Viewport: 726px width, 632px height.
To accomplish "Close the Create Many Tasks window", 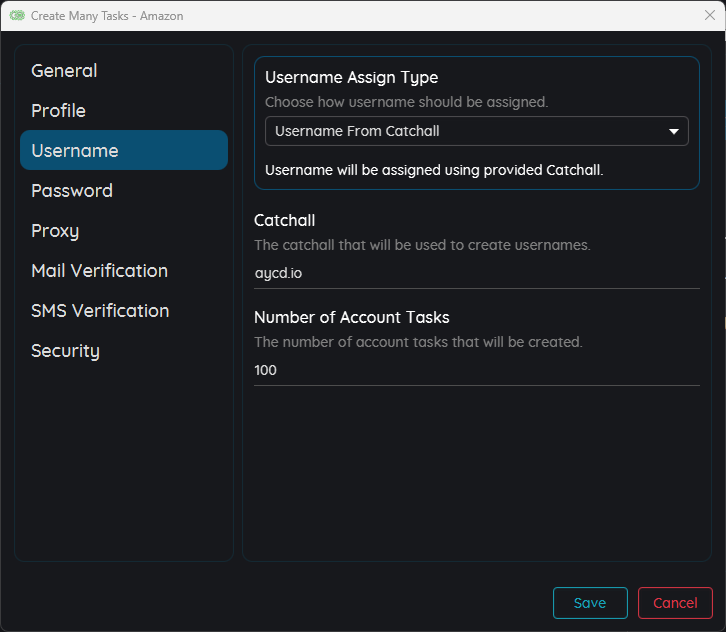I will 710,16.
